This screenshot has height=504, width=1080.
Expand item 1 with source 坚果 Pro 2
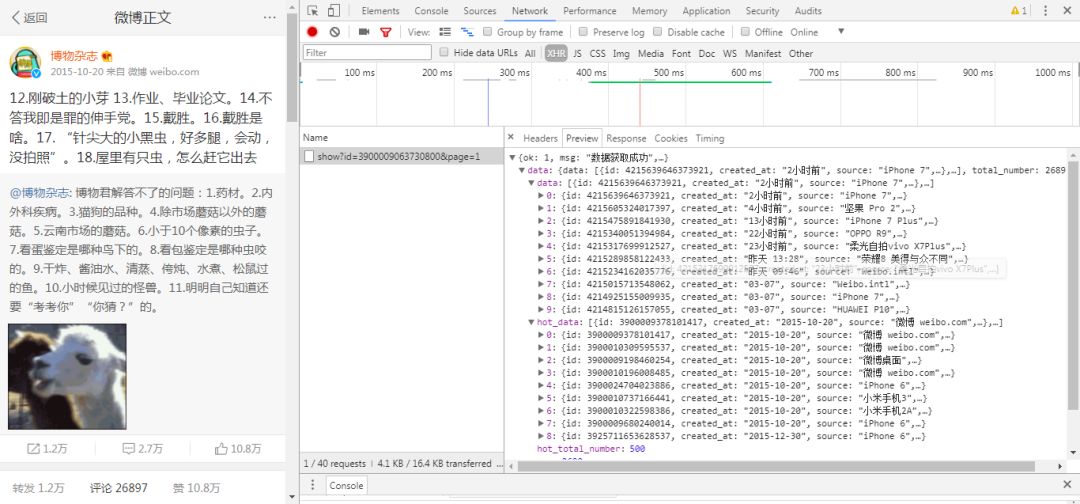tap(541, 208)
